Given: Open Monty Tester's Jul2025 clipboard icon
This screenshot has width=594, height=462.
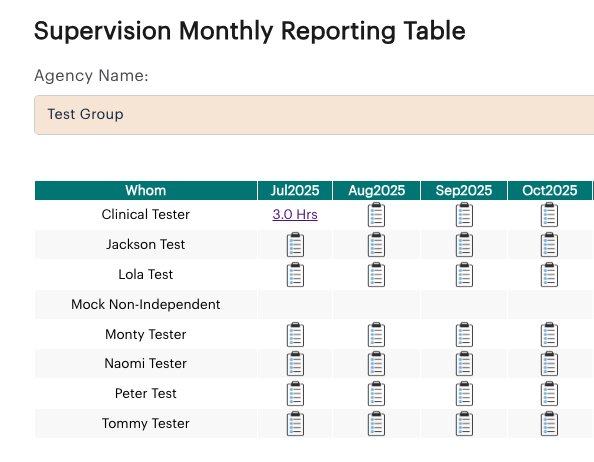Looking at the screenshot, I should (295, 334).
